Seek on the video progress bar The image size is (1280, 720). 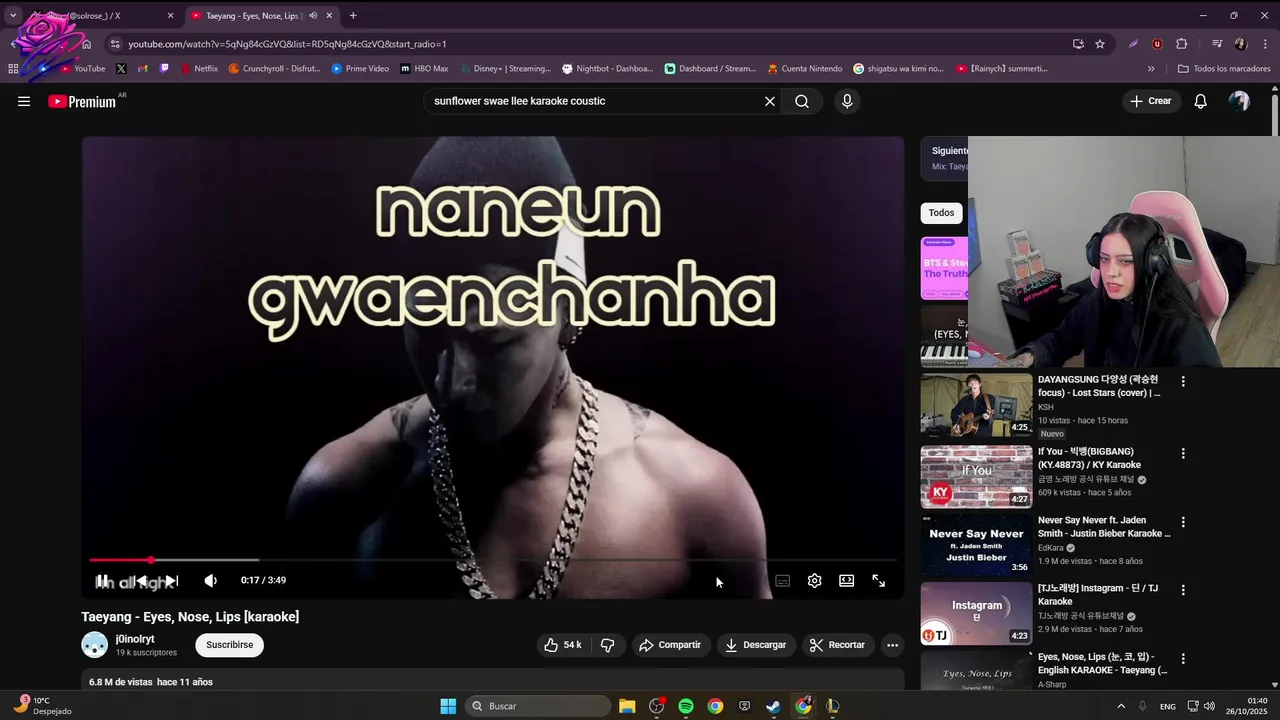coord(493,560)
